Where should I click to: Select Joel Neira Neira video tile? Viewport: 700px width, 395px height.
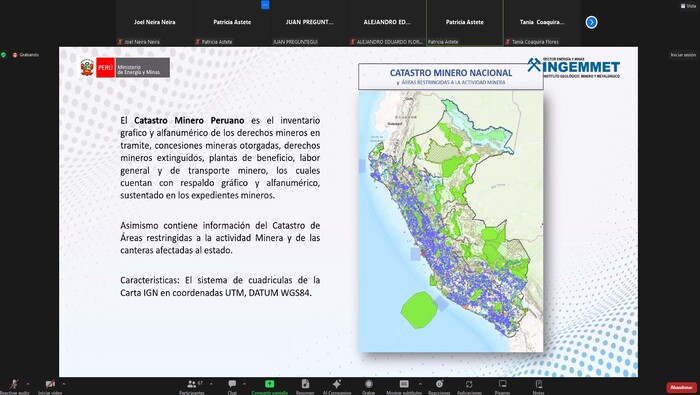[154, 23]
